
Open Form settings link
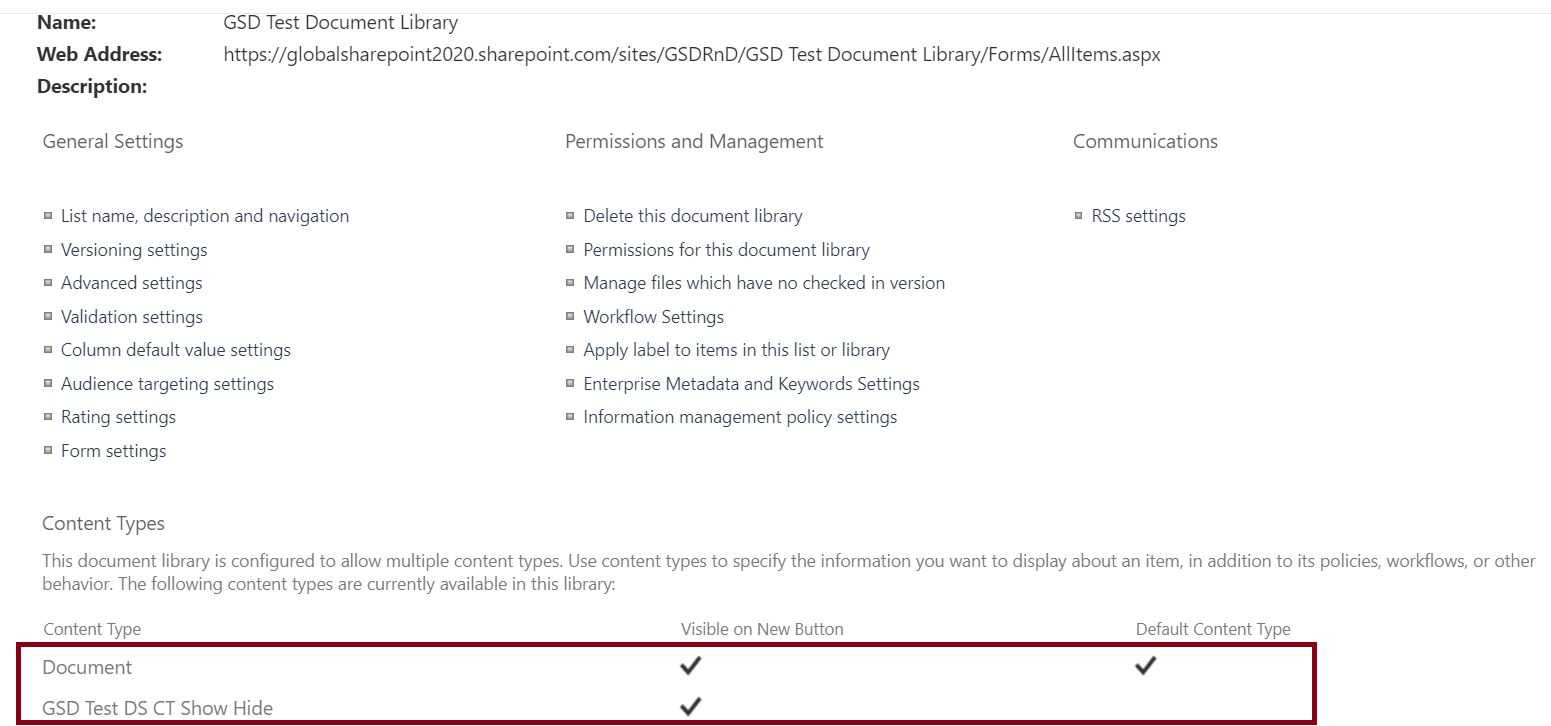[114, 451]
